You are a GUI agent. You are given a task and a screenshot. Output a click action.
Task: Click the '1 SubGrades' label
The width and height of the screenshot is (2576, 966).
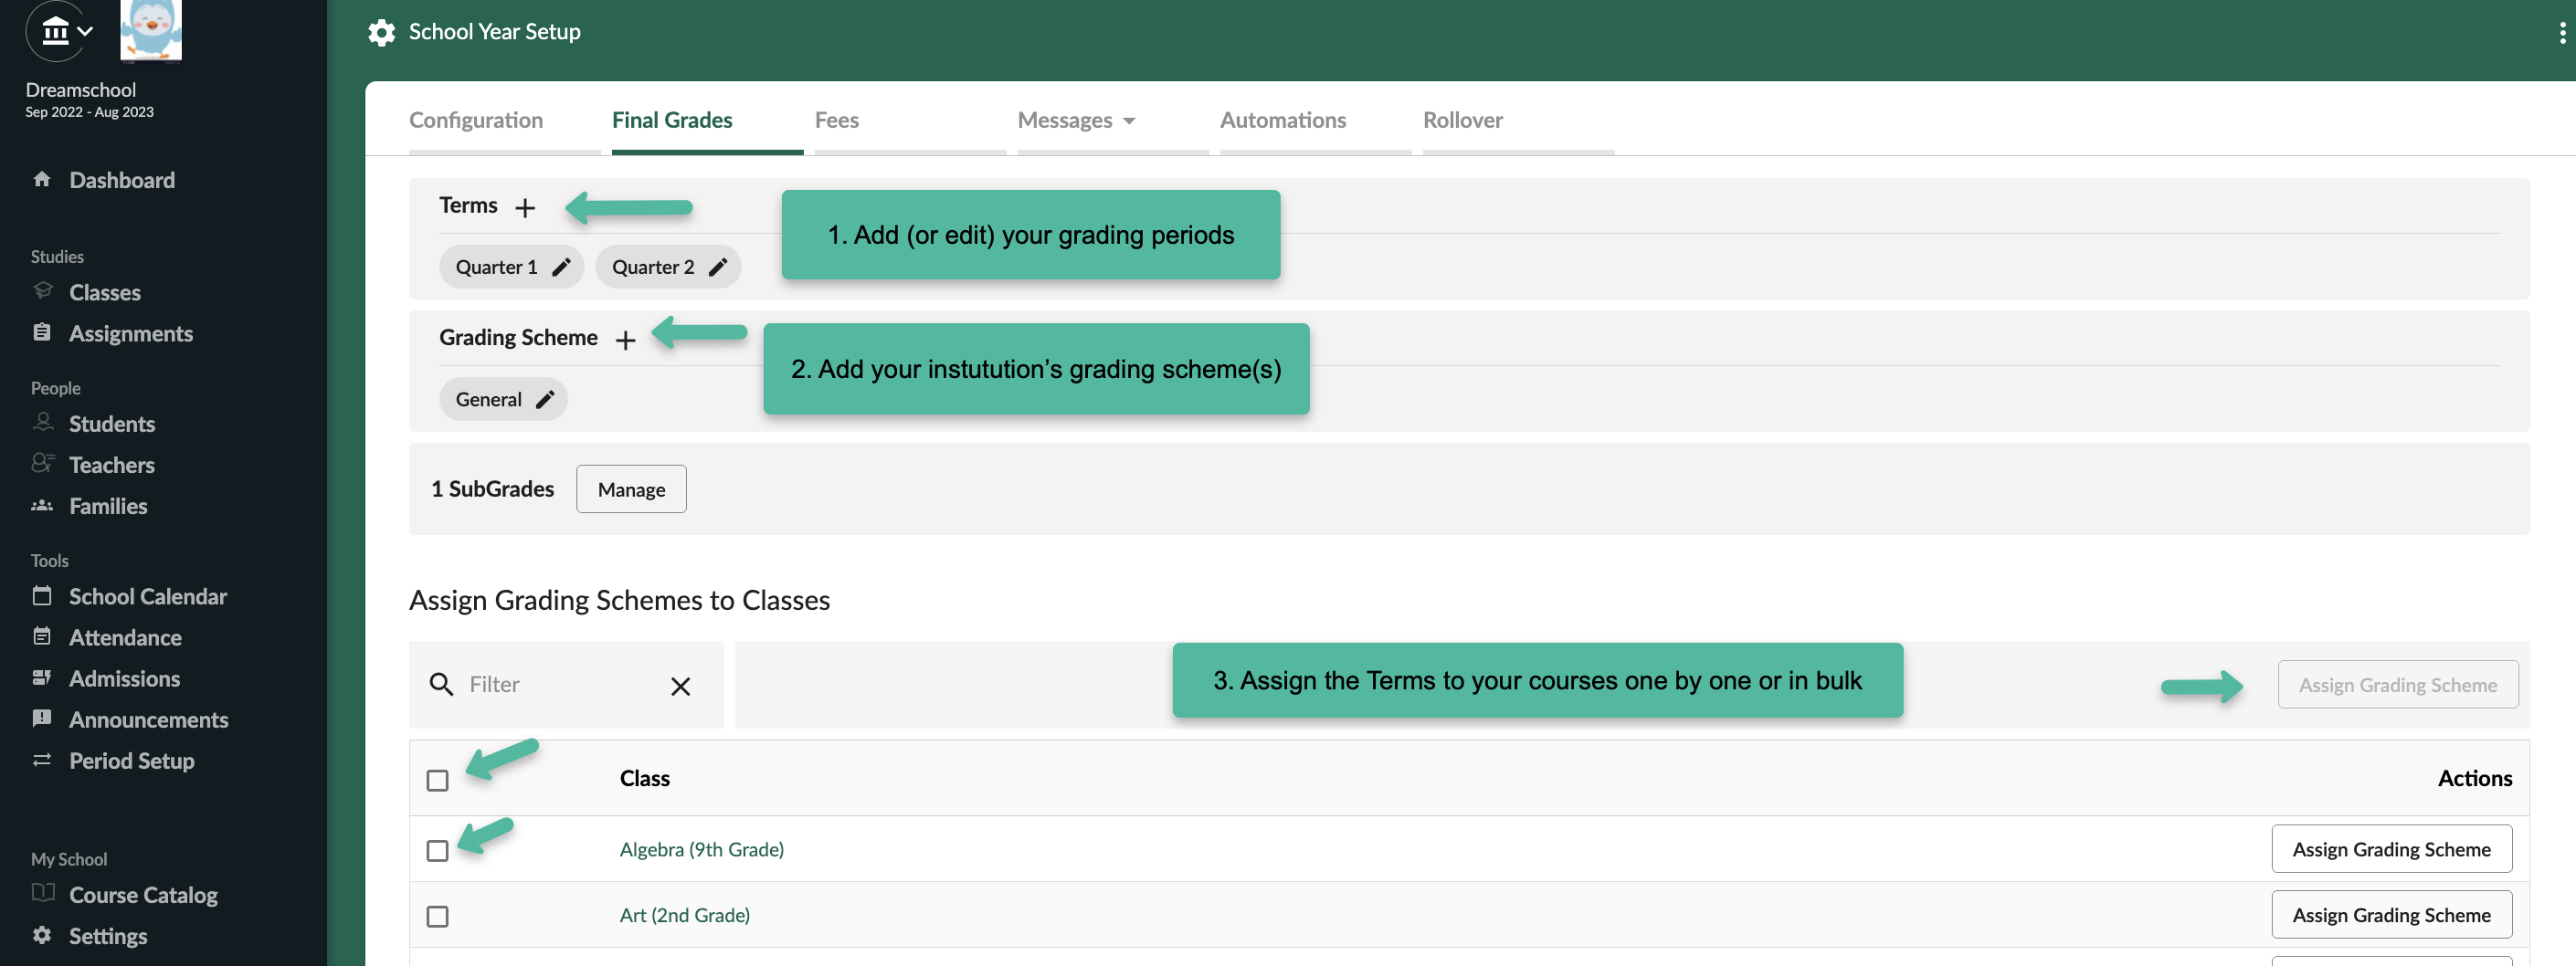pos(492,489)
